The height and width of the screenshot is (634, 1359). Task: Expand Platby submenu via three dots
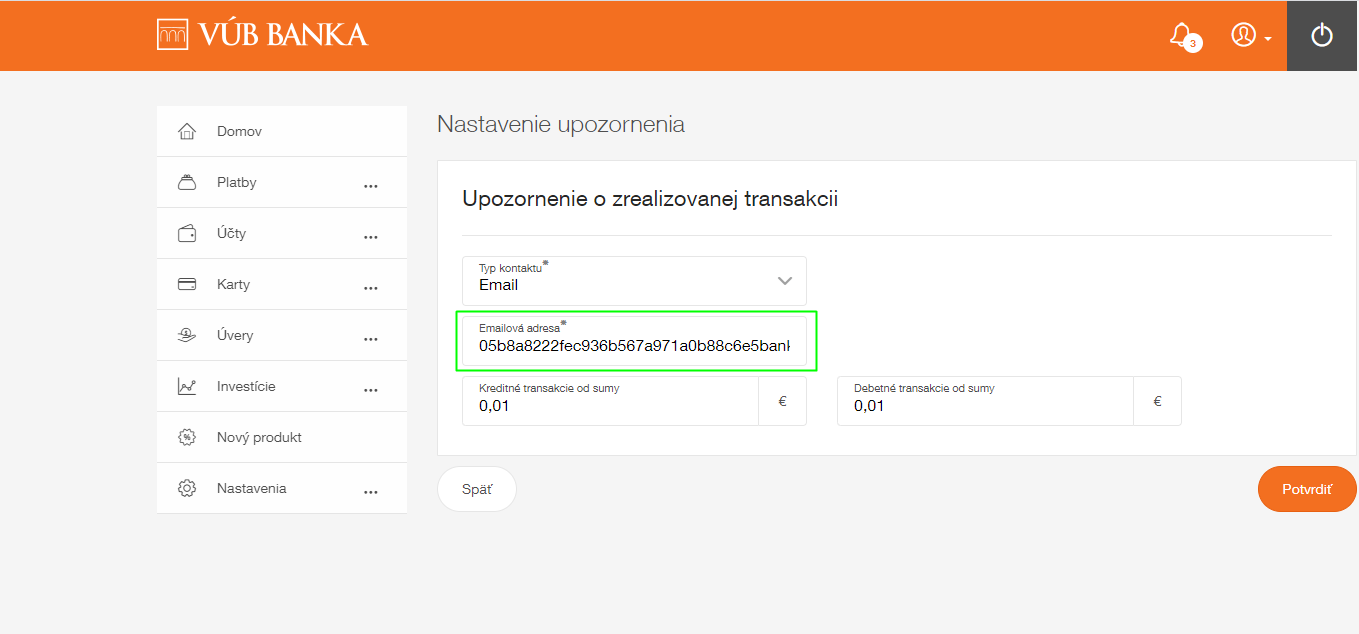point(371,186)
